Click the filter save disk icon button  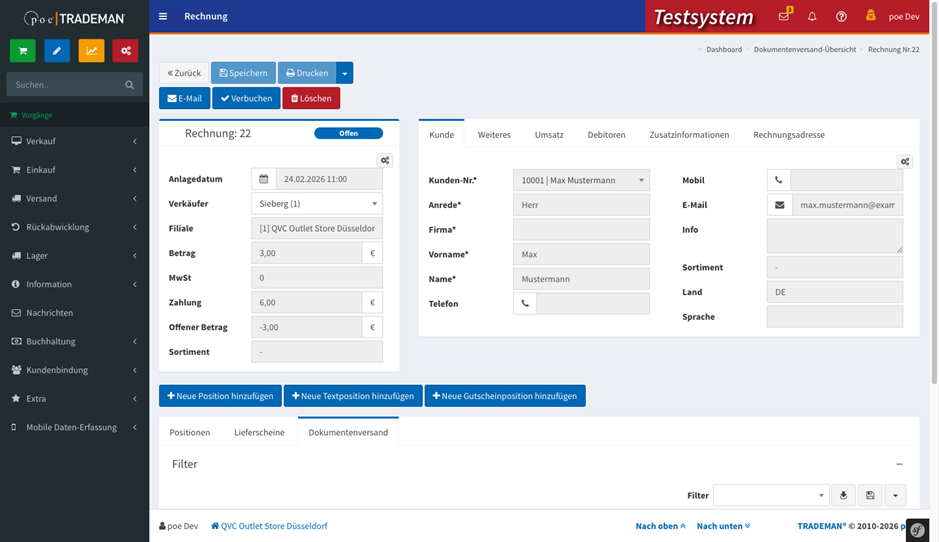pos(870,495)
